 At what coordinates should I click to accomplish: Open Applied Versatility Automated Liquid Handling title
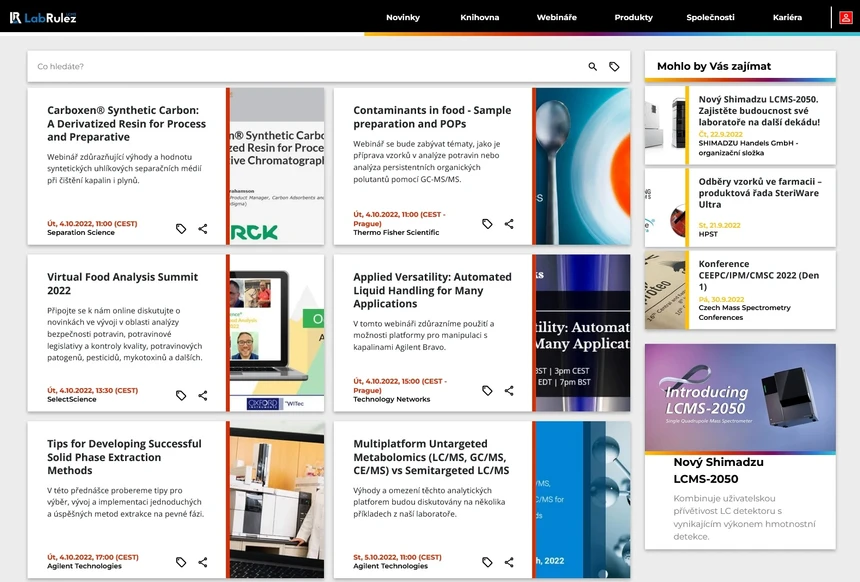coord(432,290)
